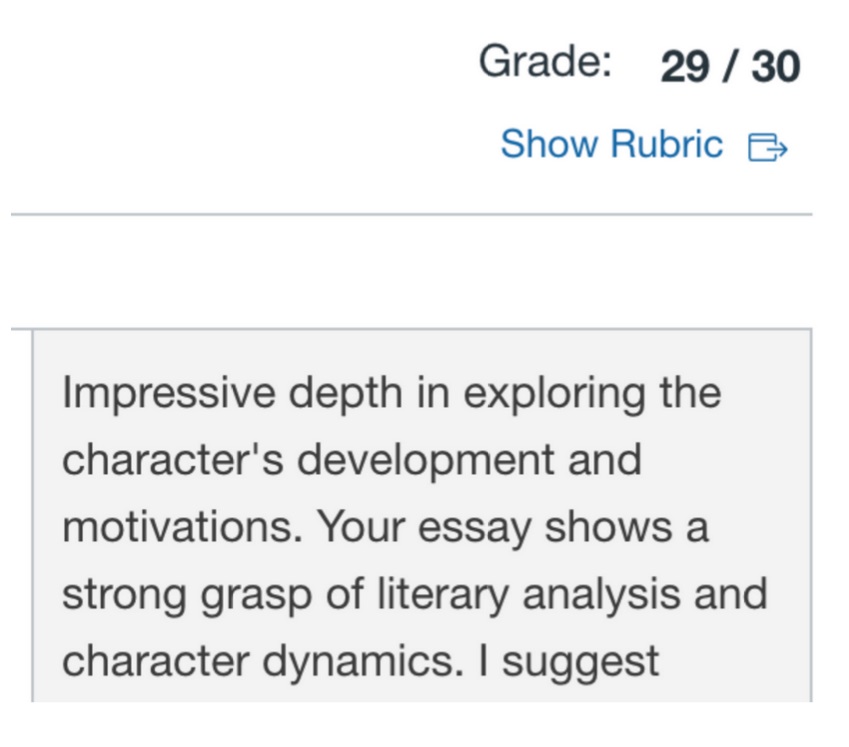Open the Show Rubric link
The height and width of the screenshot is (747, 849).
[611, 145]
